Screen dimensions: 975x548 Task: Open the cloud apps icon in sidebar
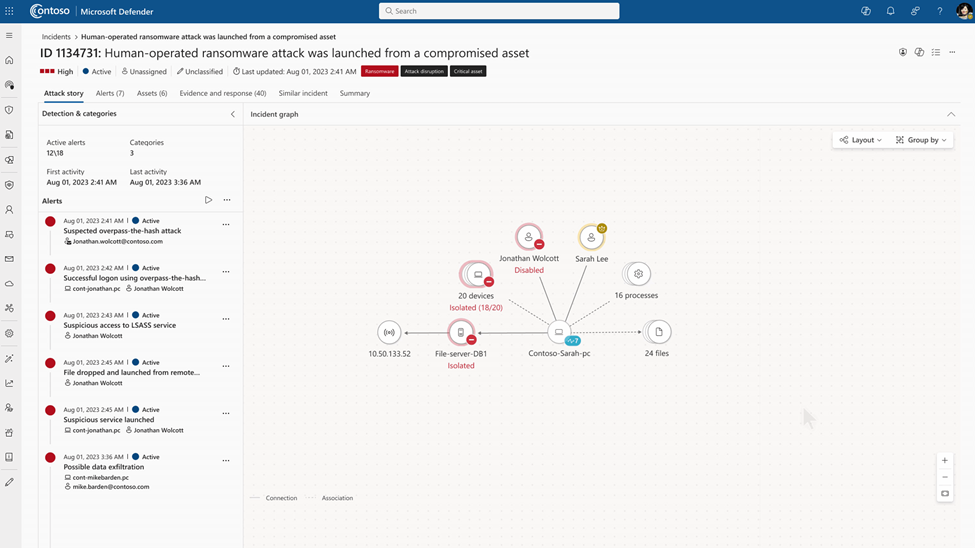(x=9, y=284)
